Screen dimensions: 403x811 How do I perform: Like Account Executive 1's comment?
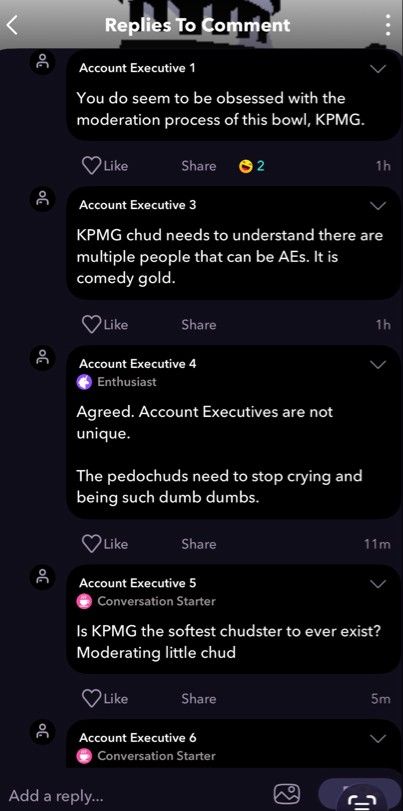pos(105,166)
